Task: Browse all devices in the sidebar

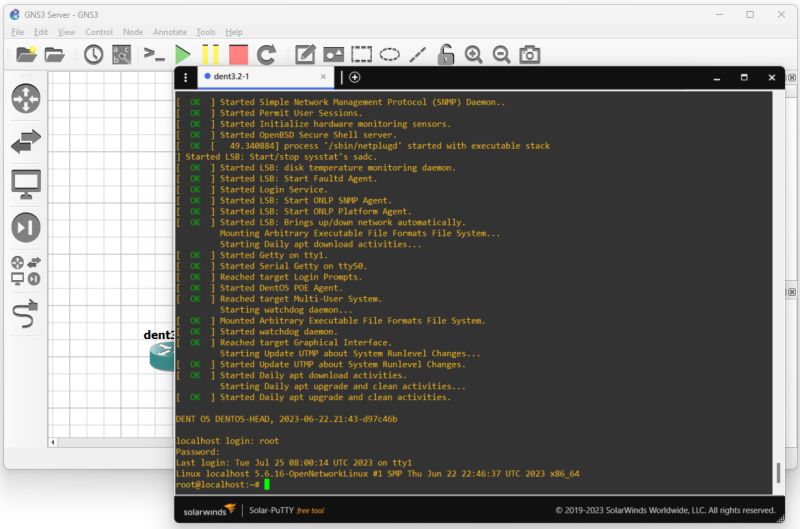Action: 26,270
